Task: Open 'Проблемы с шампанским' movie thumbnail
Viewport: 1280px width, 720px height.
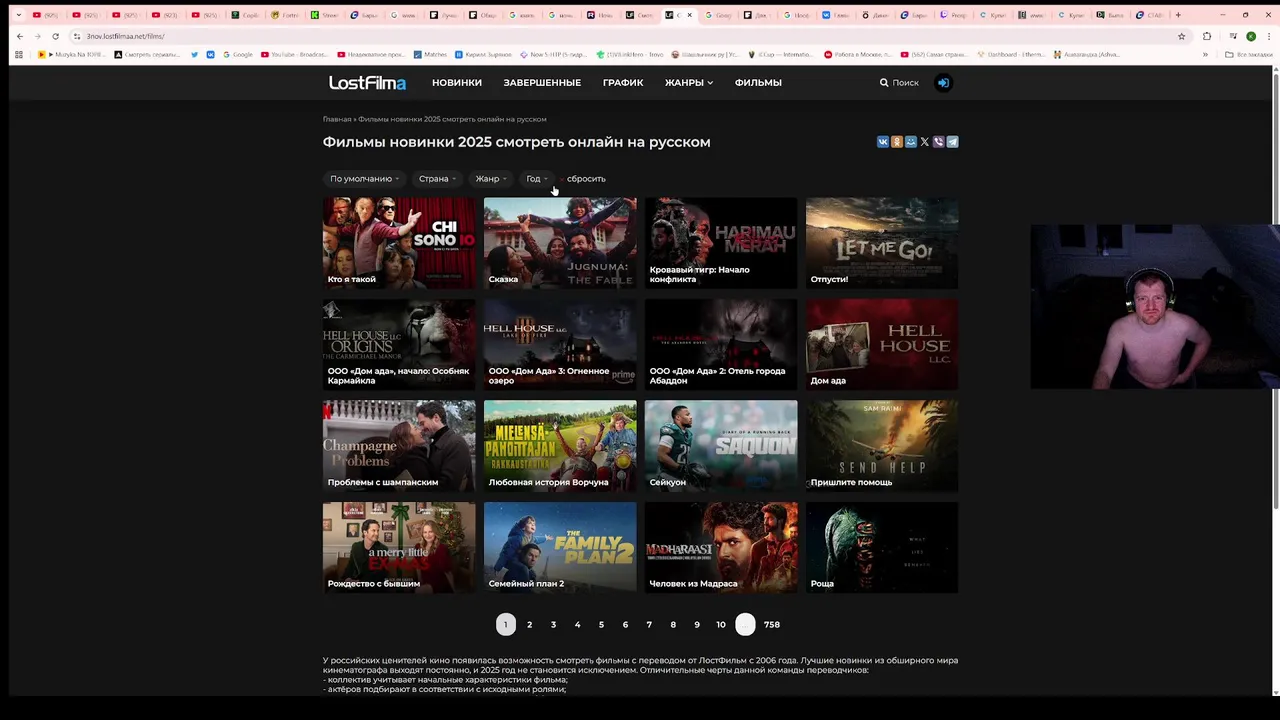Action: [399, 446]
